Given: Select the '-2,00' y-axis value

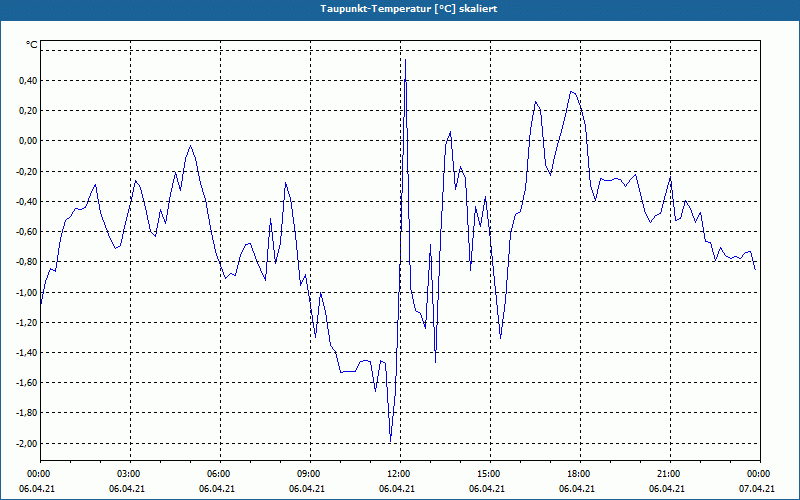Looking at the screenshot, I should 27,443.
